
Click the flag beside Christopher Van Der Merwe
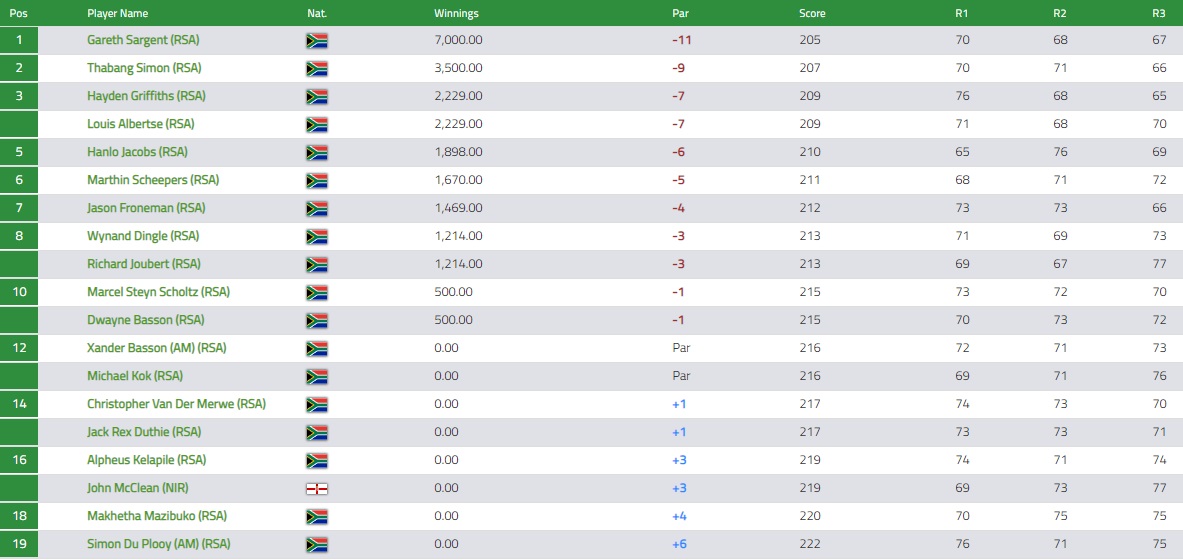click(x=317, y=405)
